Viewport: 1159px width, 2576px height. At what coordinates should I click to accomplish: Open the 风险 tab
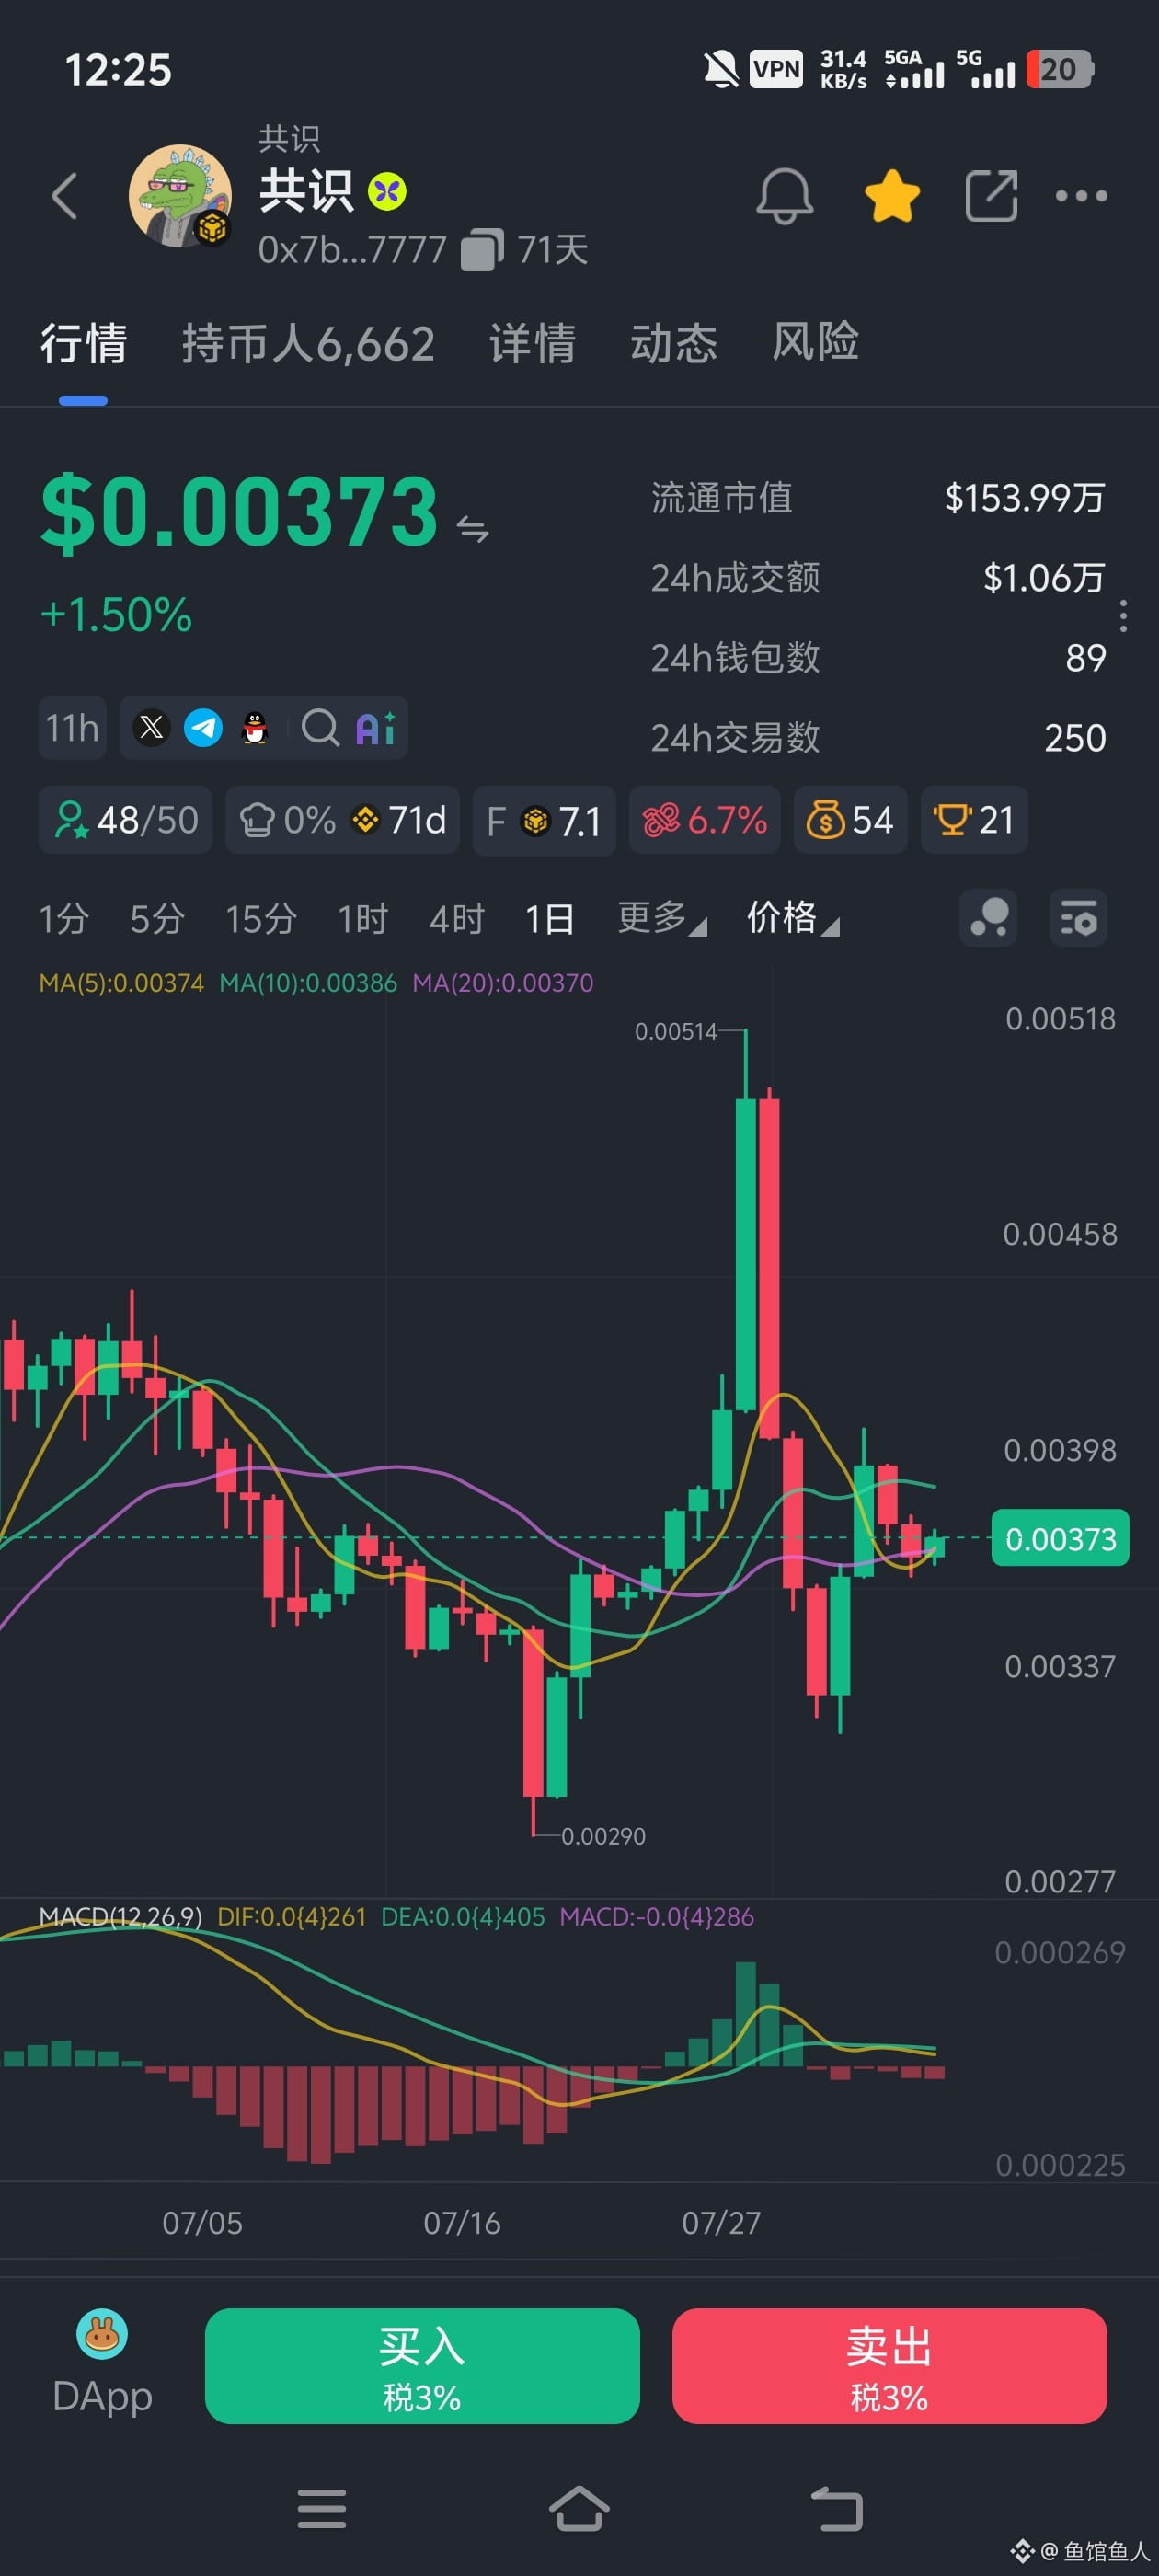(x=815, y=343)
